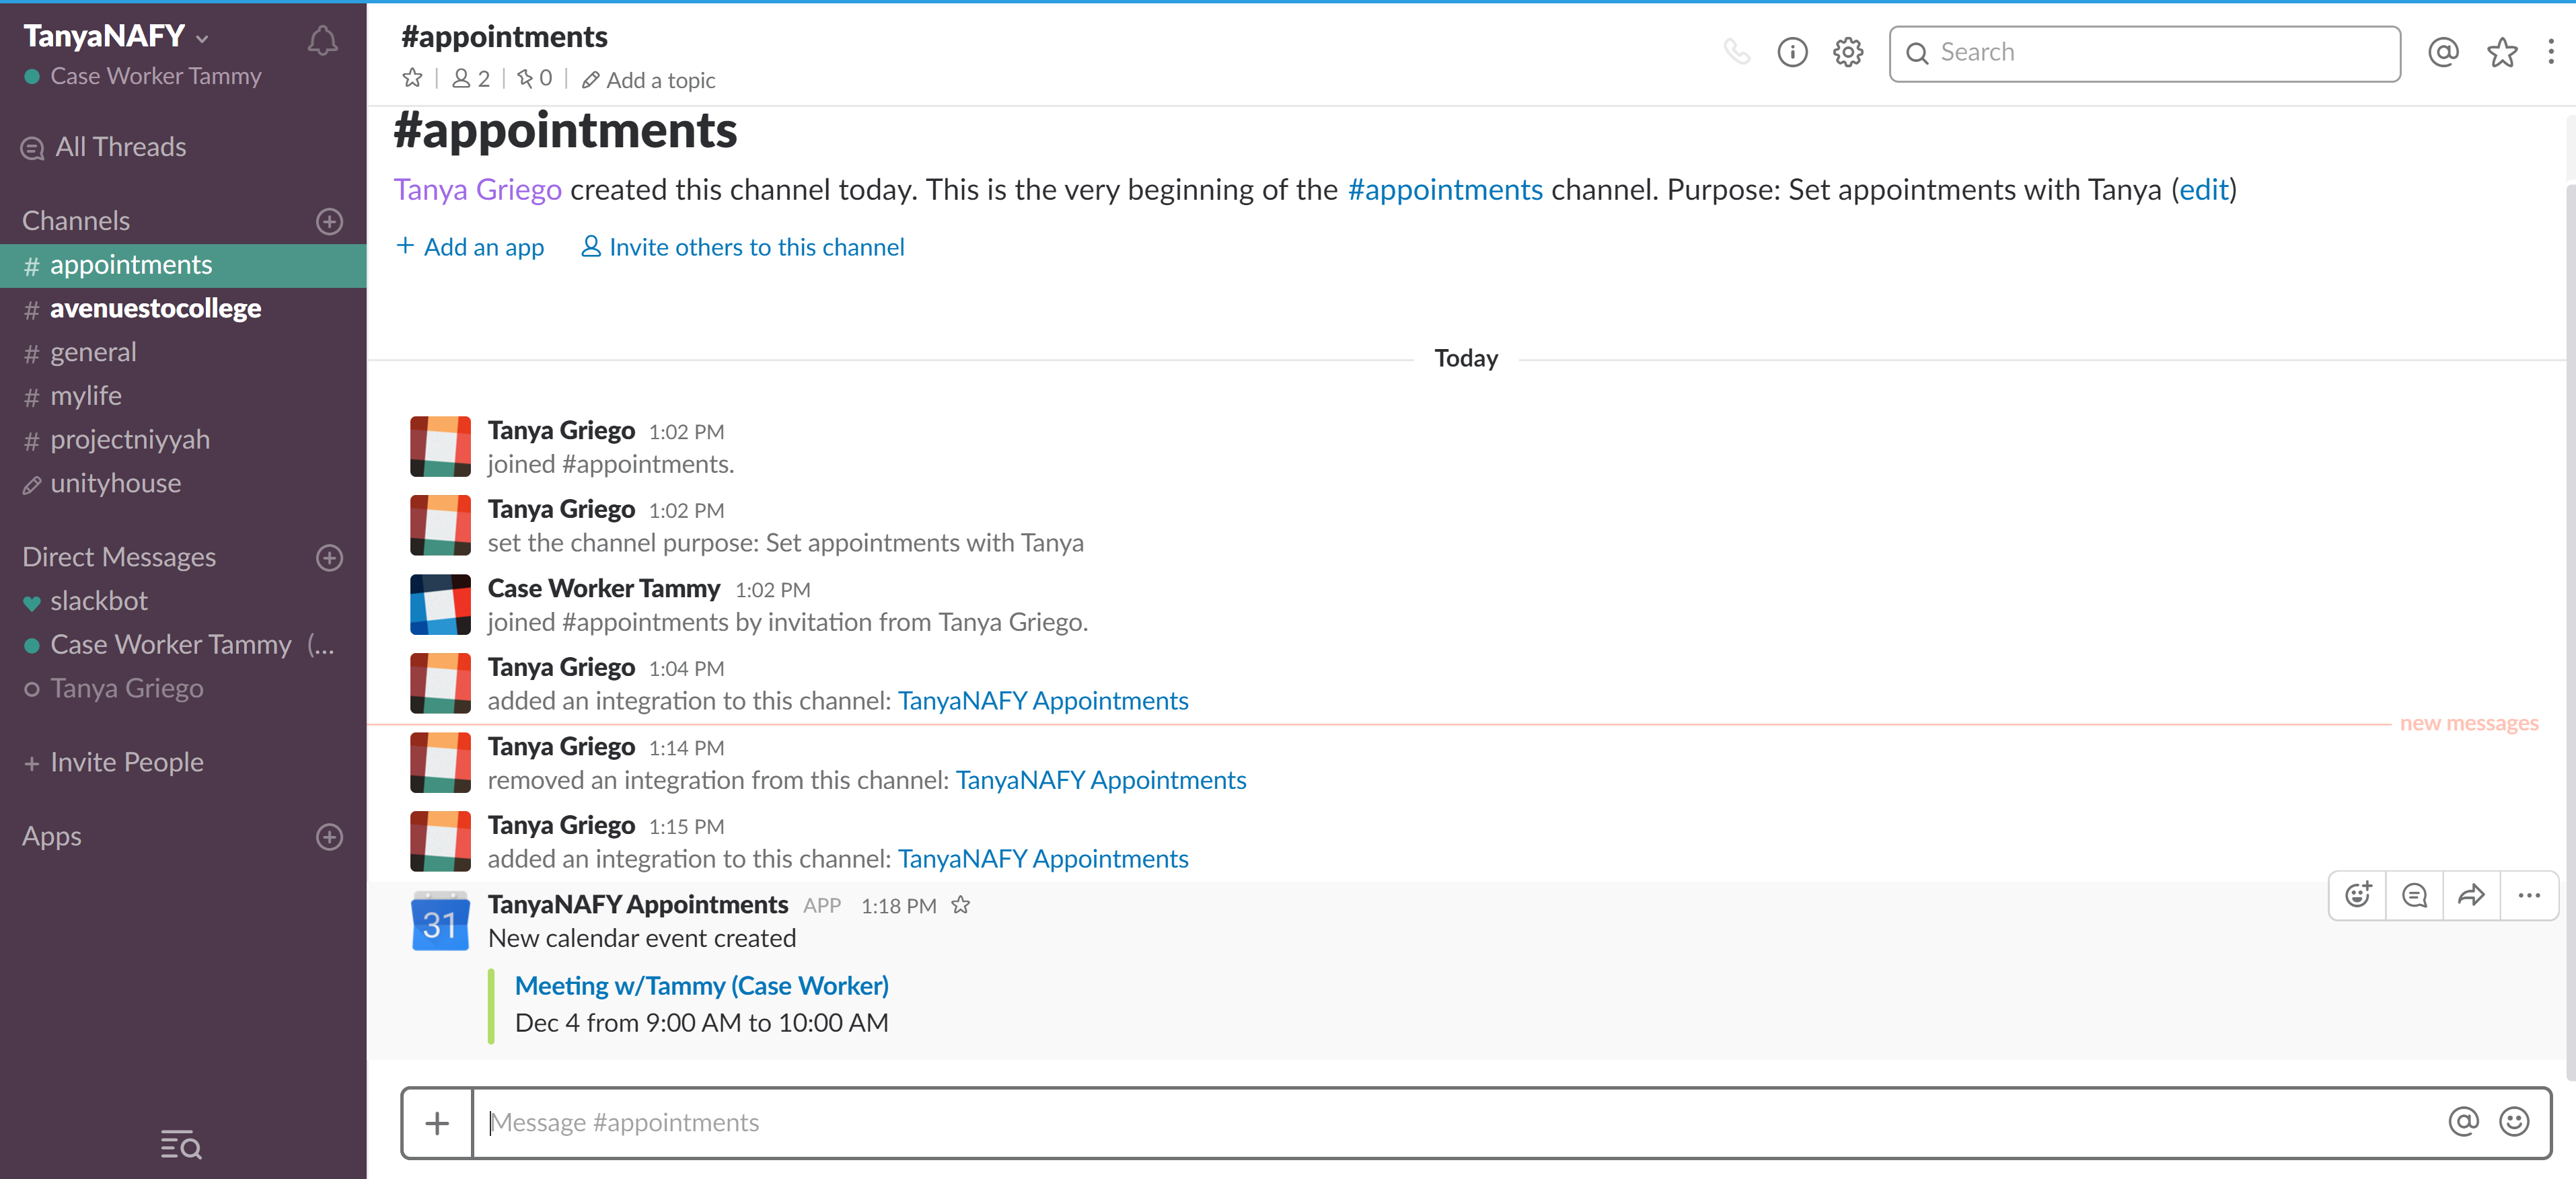Star the #appointments channel in header
Image resolution: width=2576 pixels, height=1179 pixels.
(412, 78)
